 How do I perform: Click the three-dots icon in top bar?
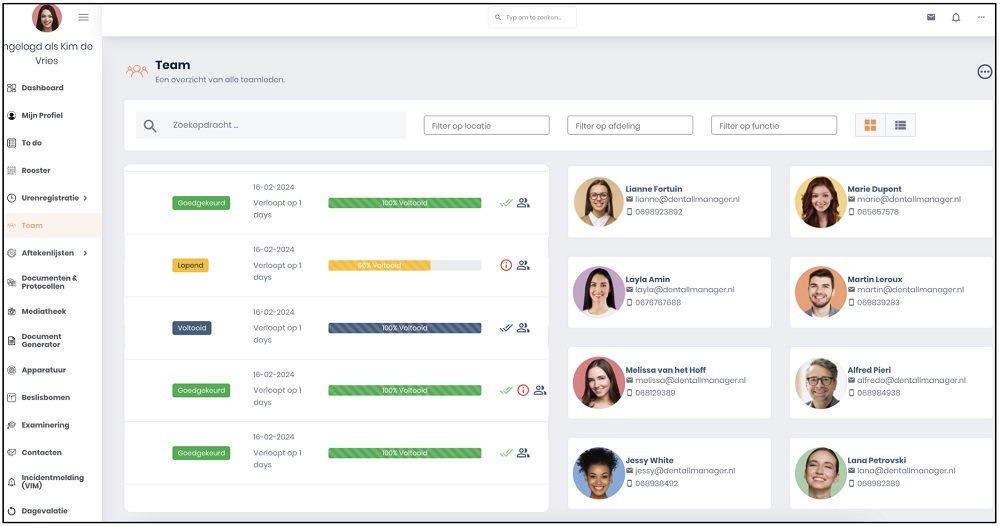(981, 17)
